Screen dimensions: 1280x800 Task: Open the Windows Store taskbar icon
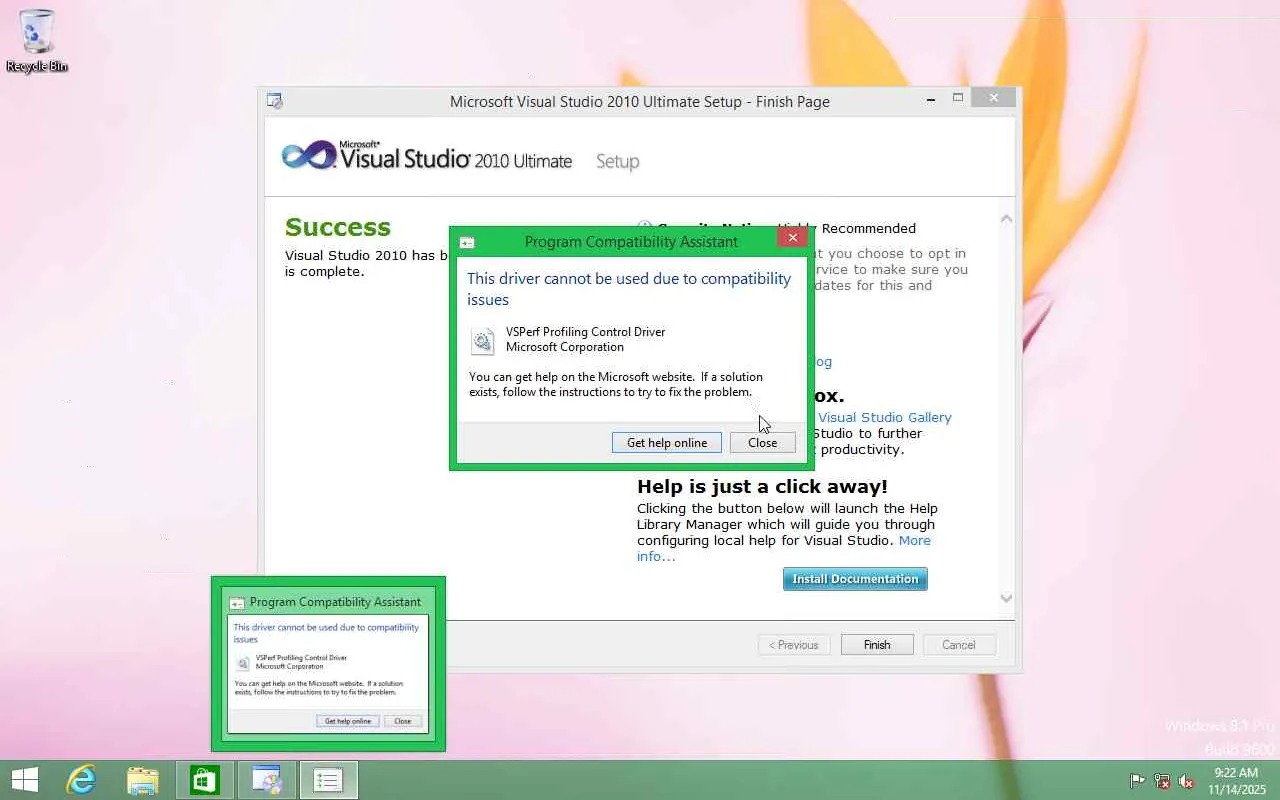(x=205, y=780)
